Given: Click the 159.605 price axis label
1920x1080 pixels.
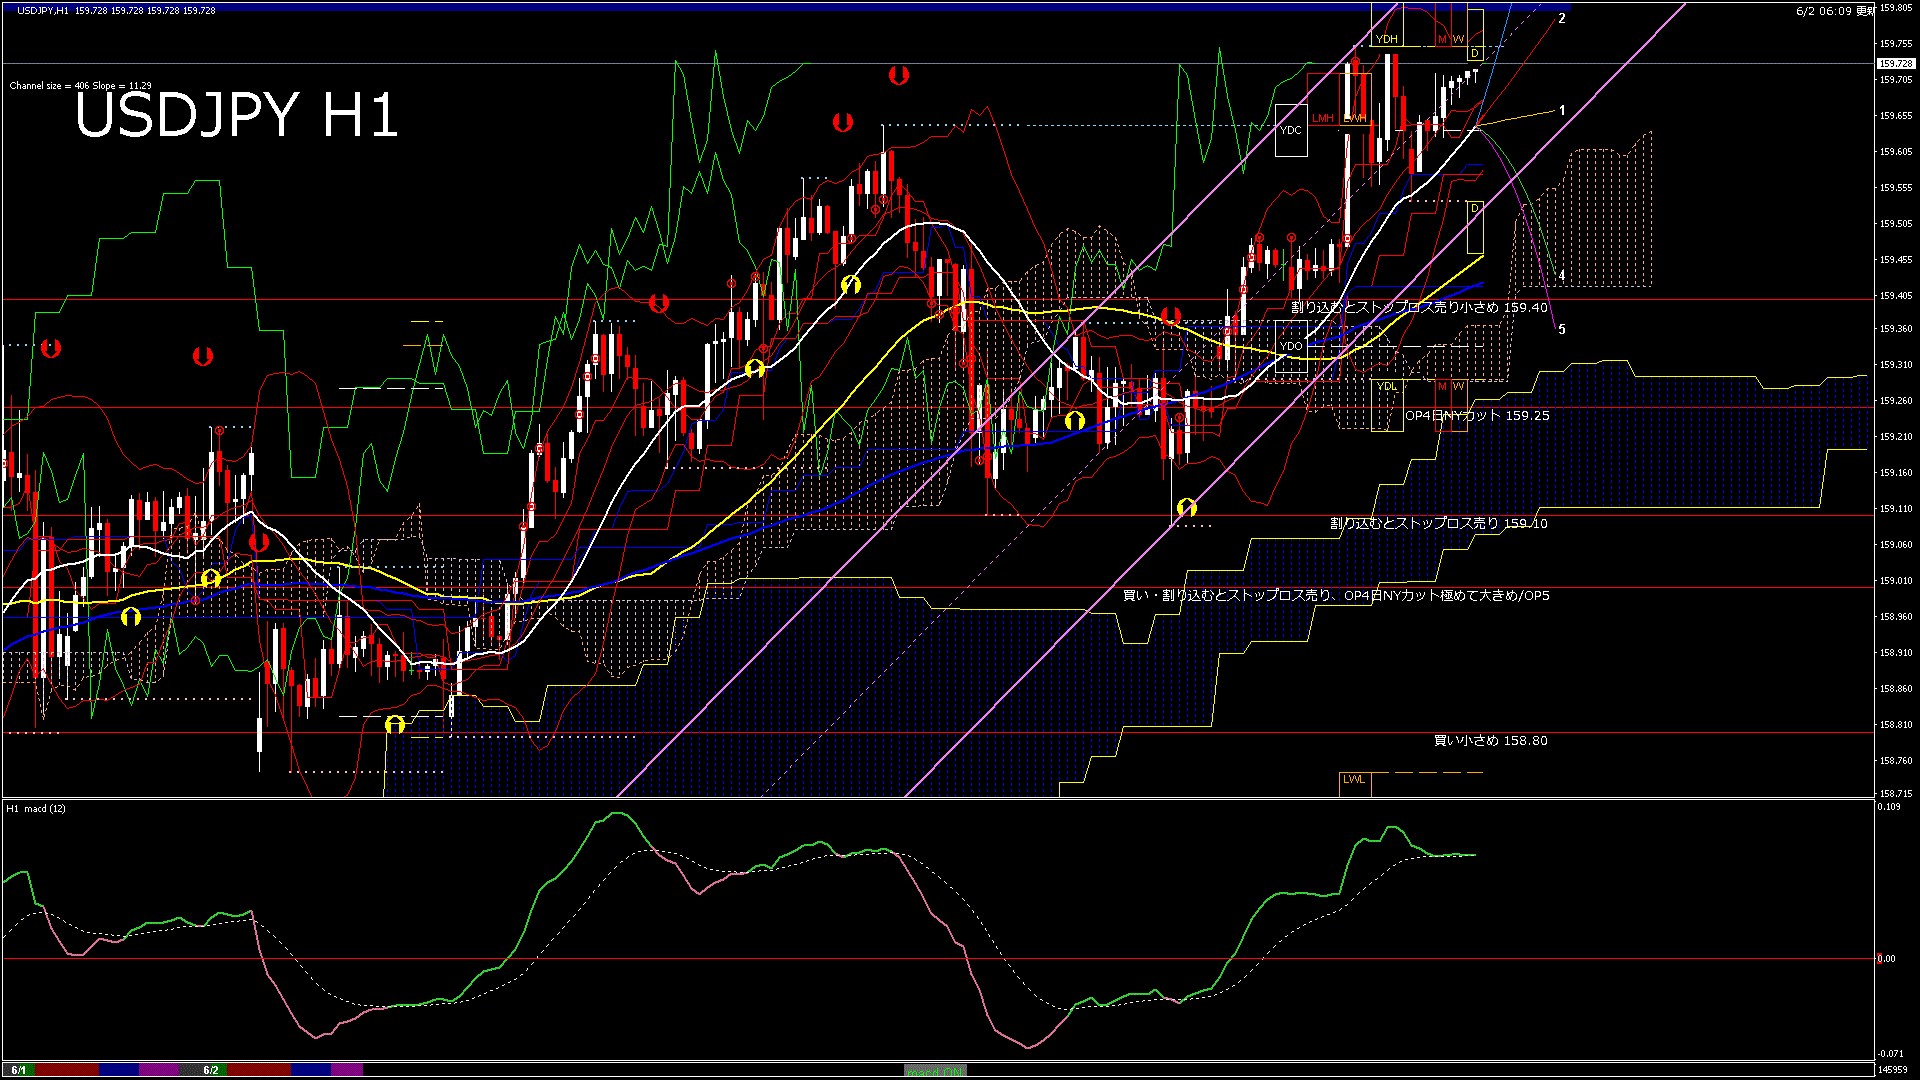Looking at the screenshot, I should coord(1896,151).
